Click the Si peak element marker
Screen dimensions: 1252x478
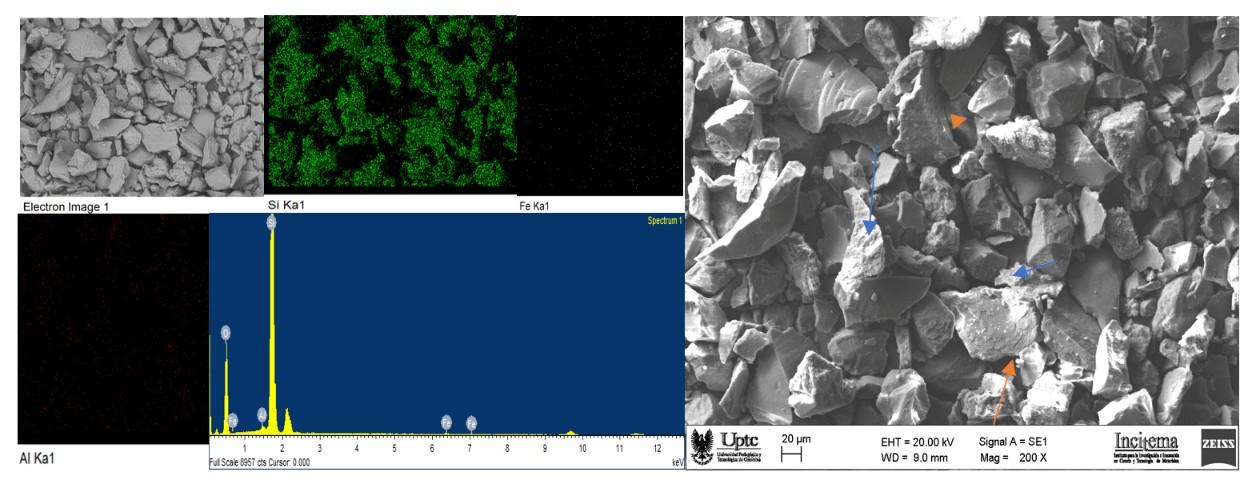[271, 222]
